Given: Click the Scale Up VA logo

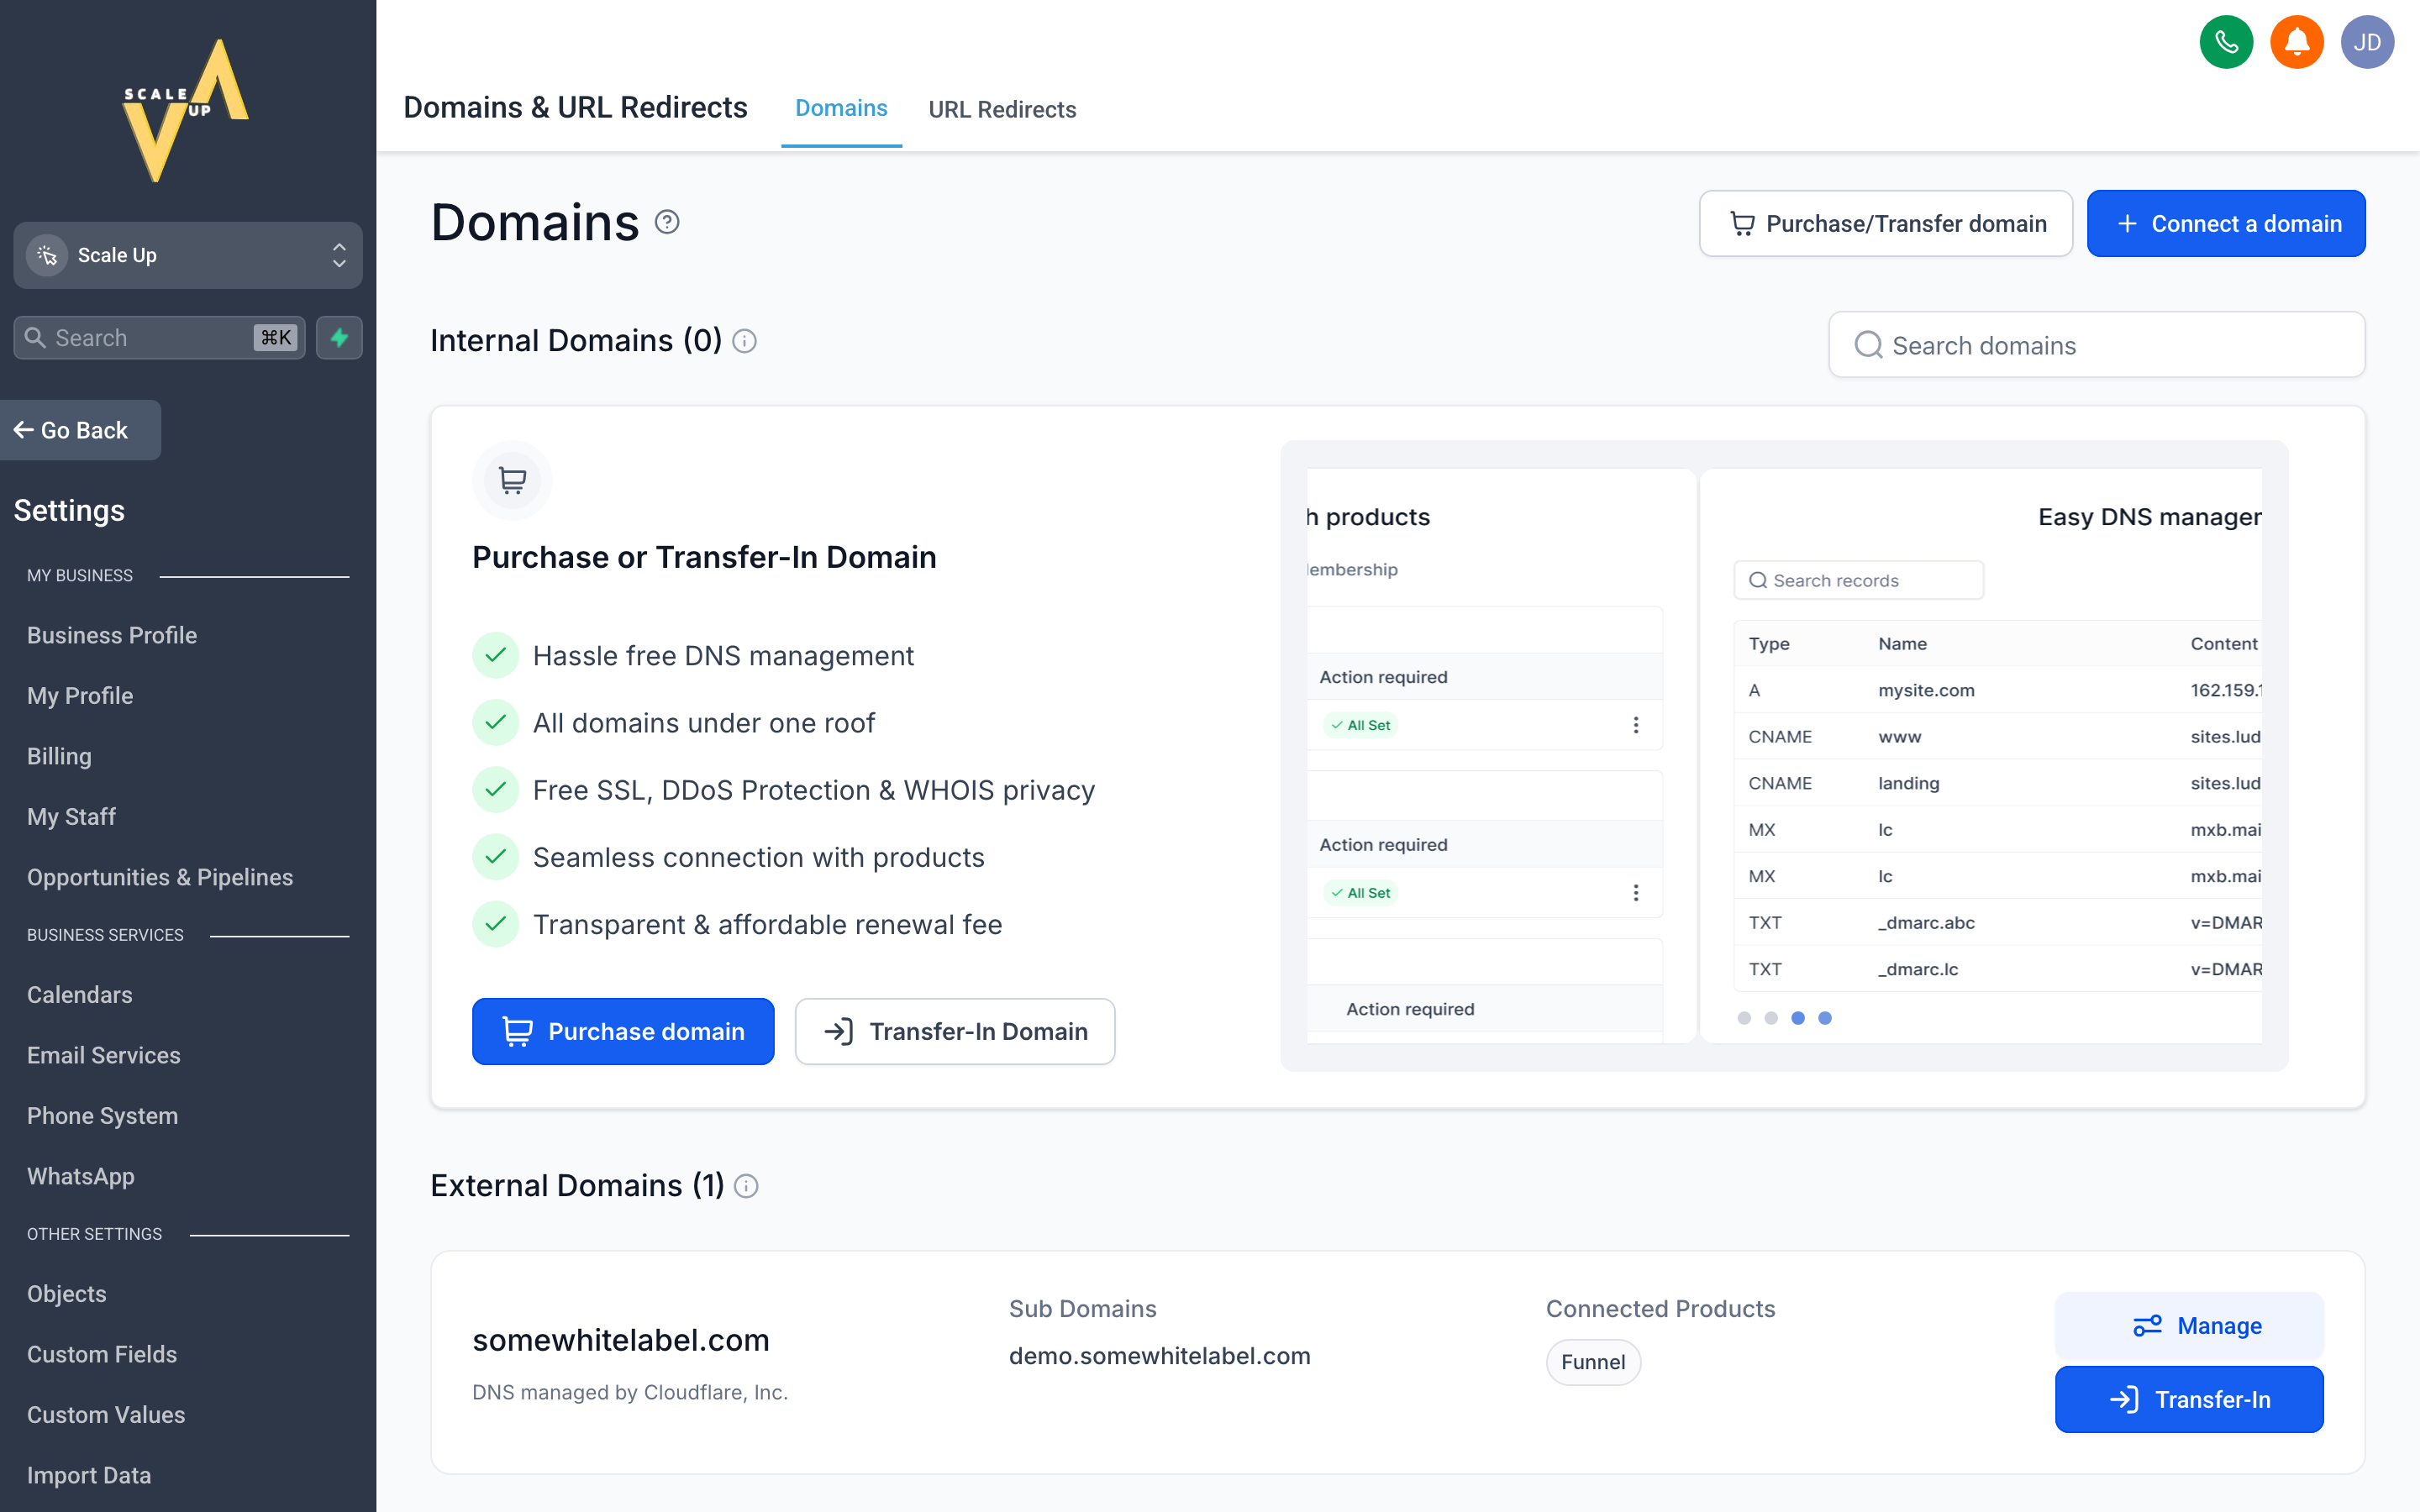Looking at the screenshot, I should pyautogui.click(x=187, y=110).
